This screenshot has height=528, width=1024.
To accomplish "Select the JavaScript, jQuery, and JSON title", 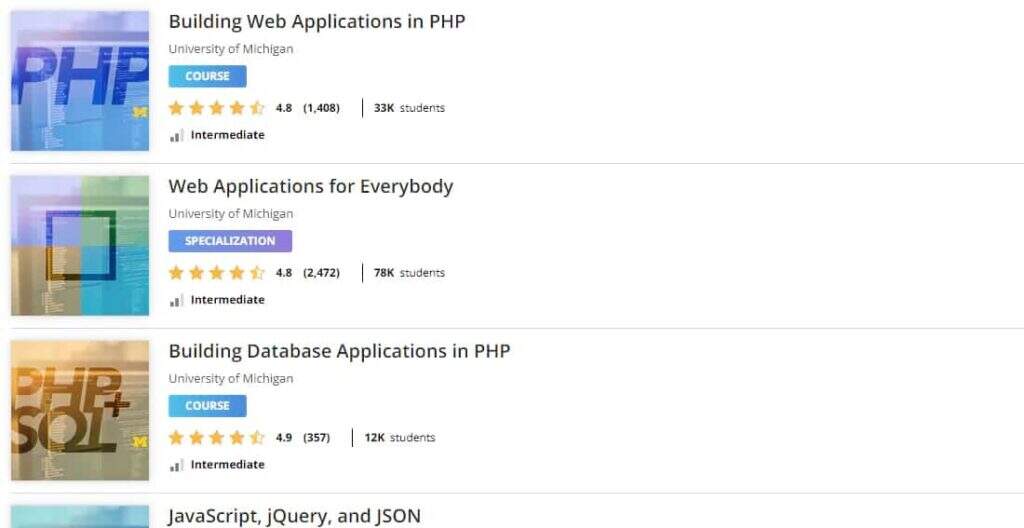I will point(294,516).
